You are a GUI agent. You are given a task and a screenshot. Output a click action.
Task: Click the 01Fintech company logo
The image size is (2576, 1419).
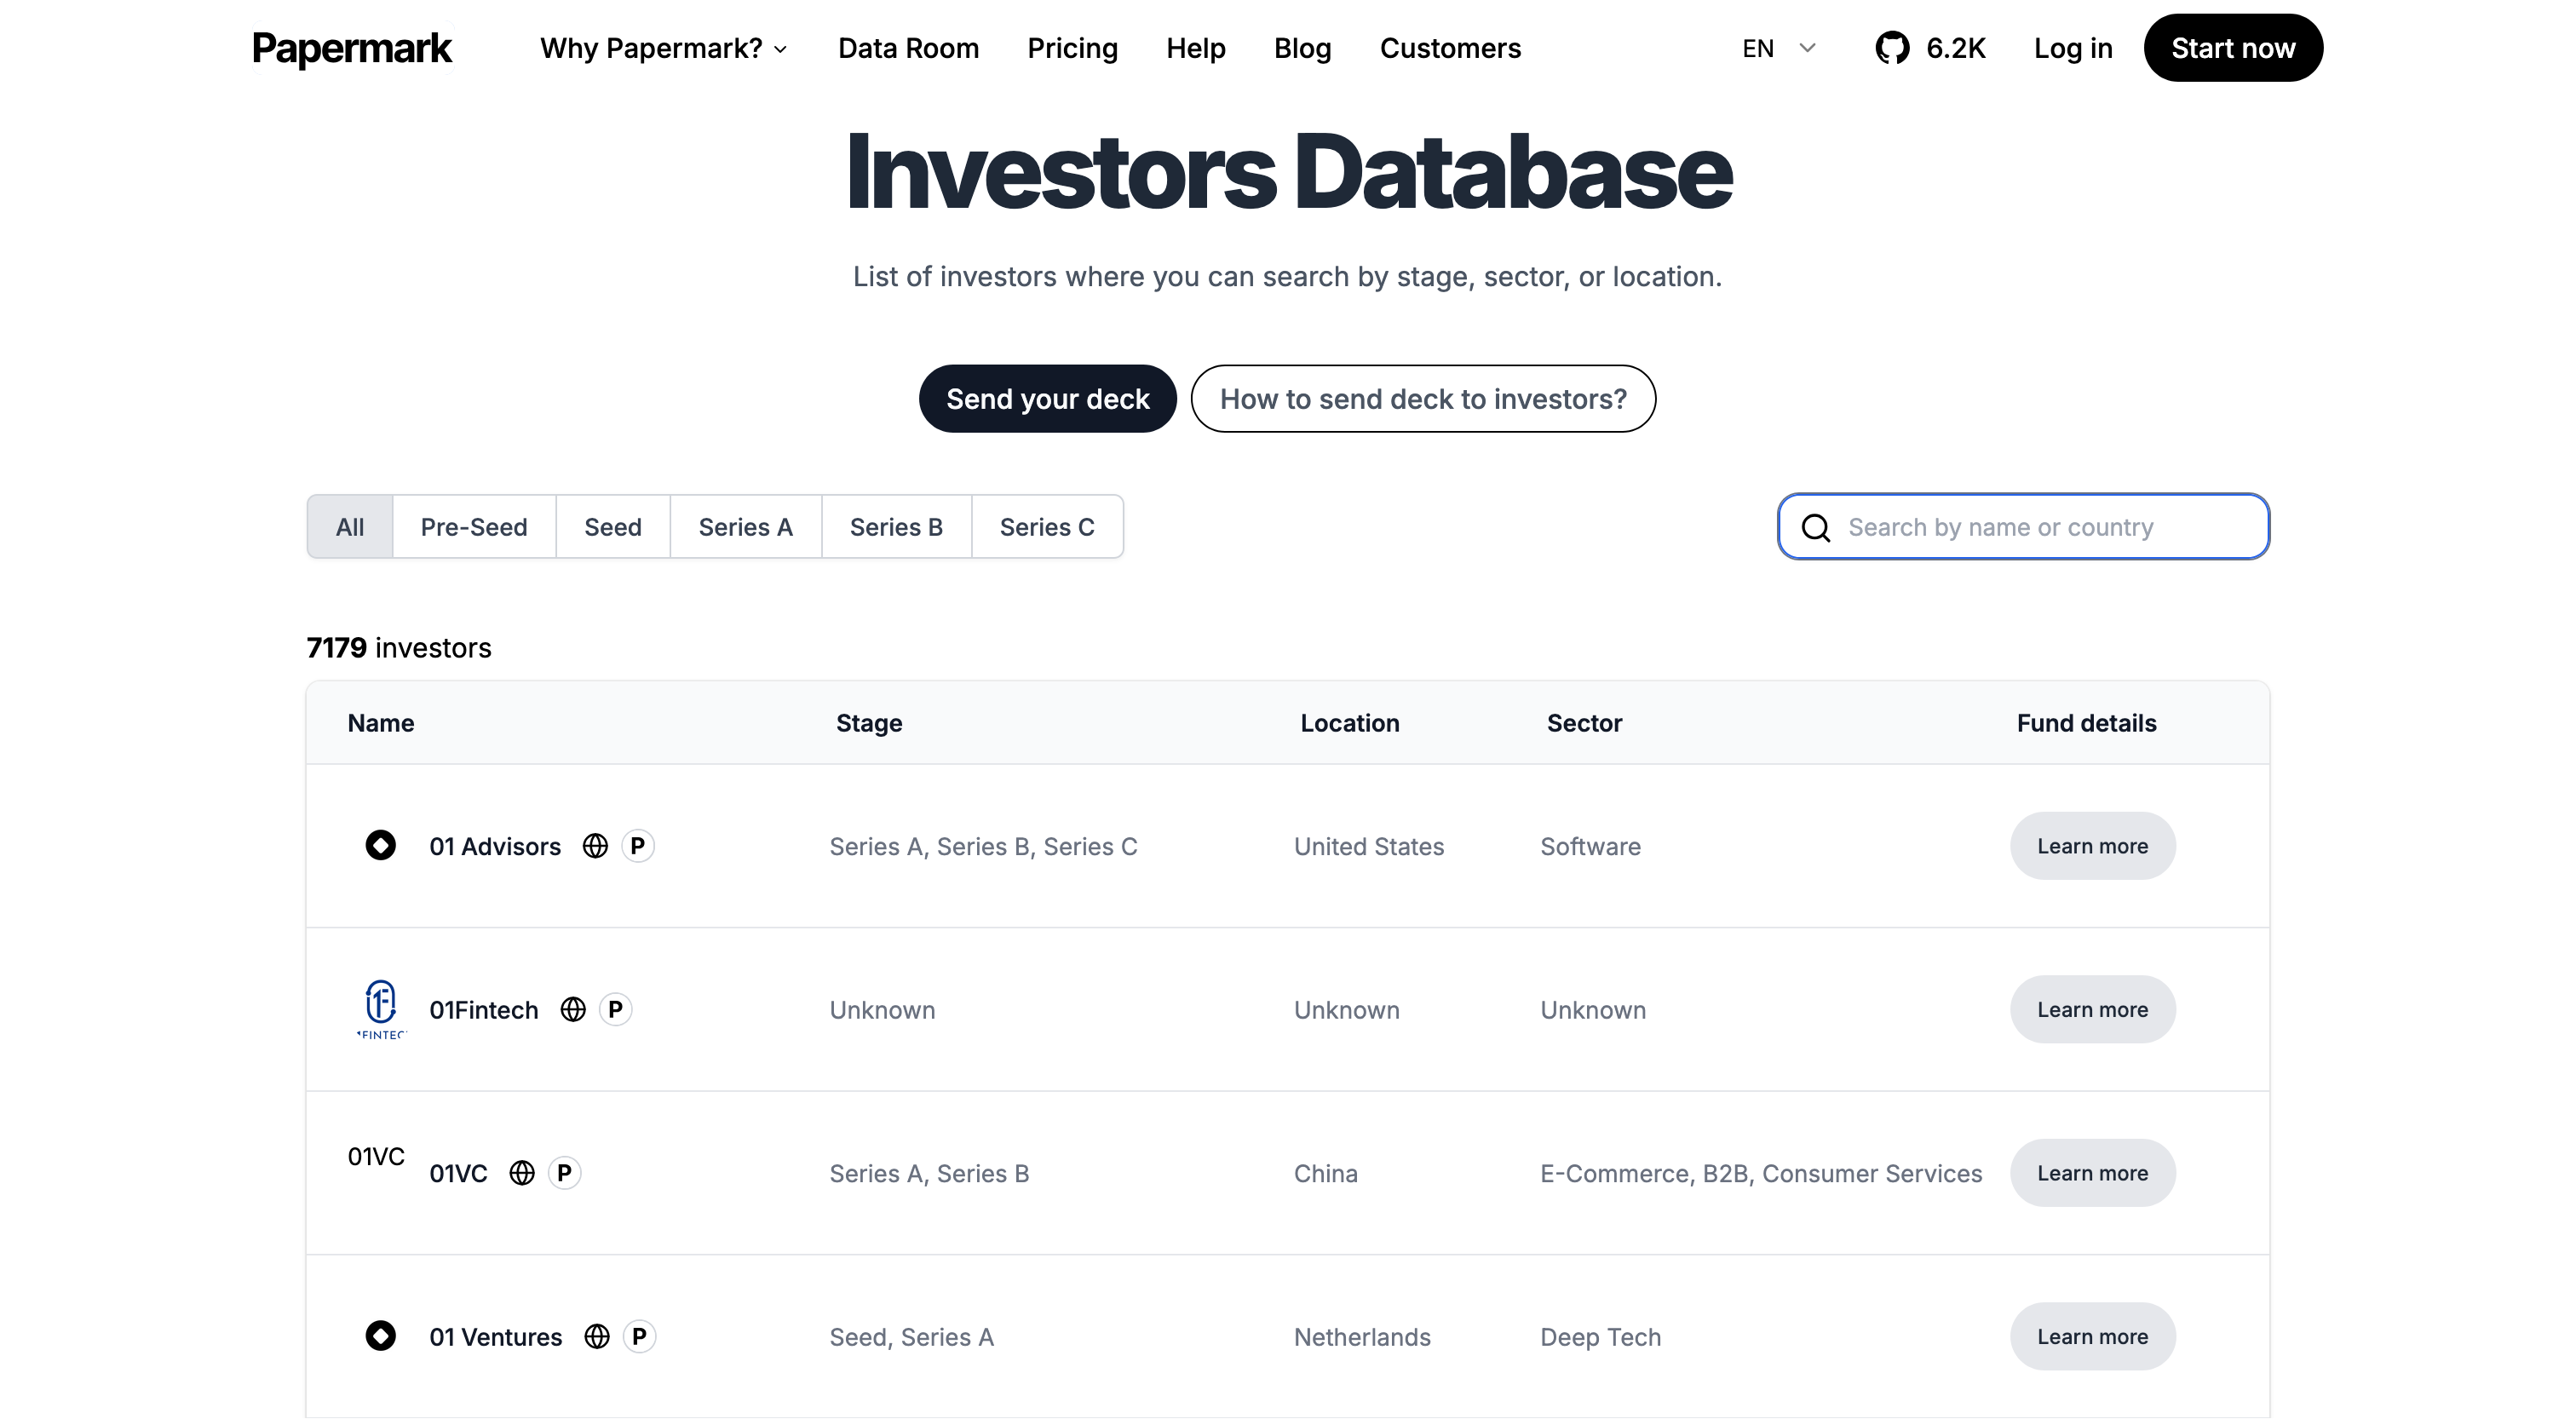click(x=381, y=1009)
